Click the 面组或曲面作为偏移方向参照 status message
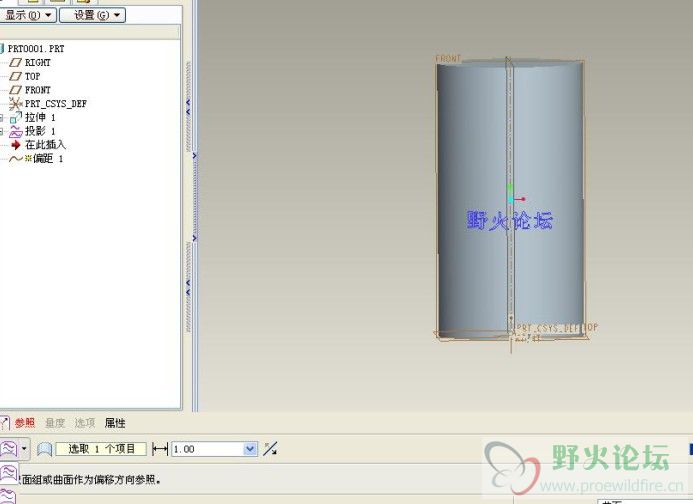Viewport: 693px width, 504px height. [x=91, y=480]
